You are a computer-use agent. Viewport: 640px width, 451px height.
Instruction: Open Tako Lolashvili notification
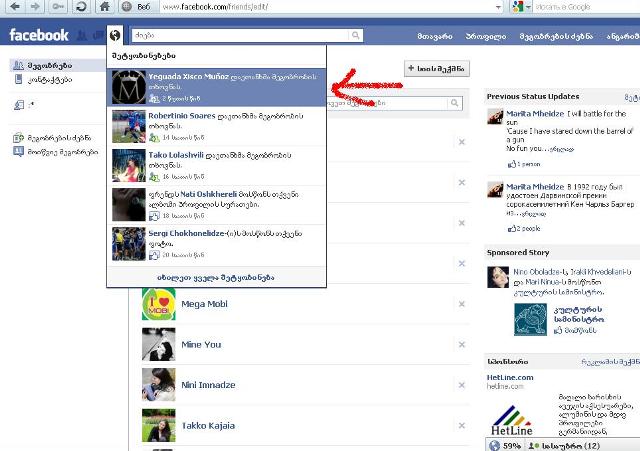pyautogui.click(x=216, y=166)
